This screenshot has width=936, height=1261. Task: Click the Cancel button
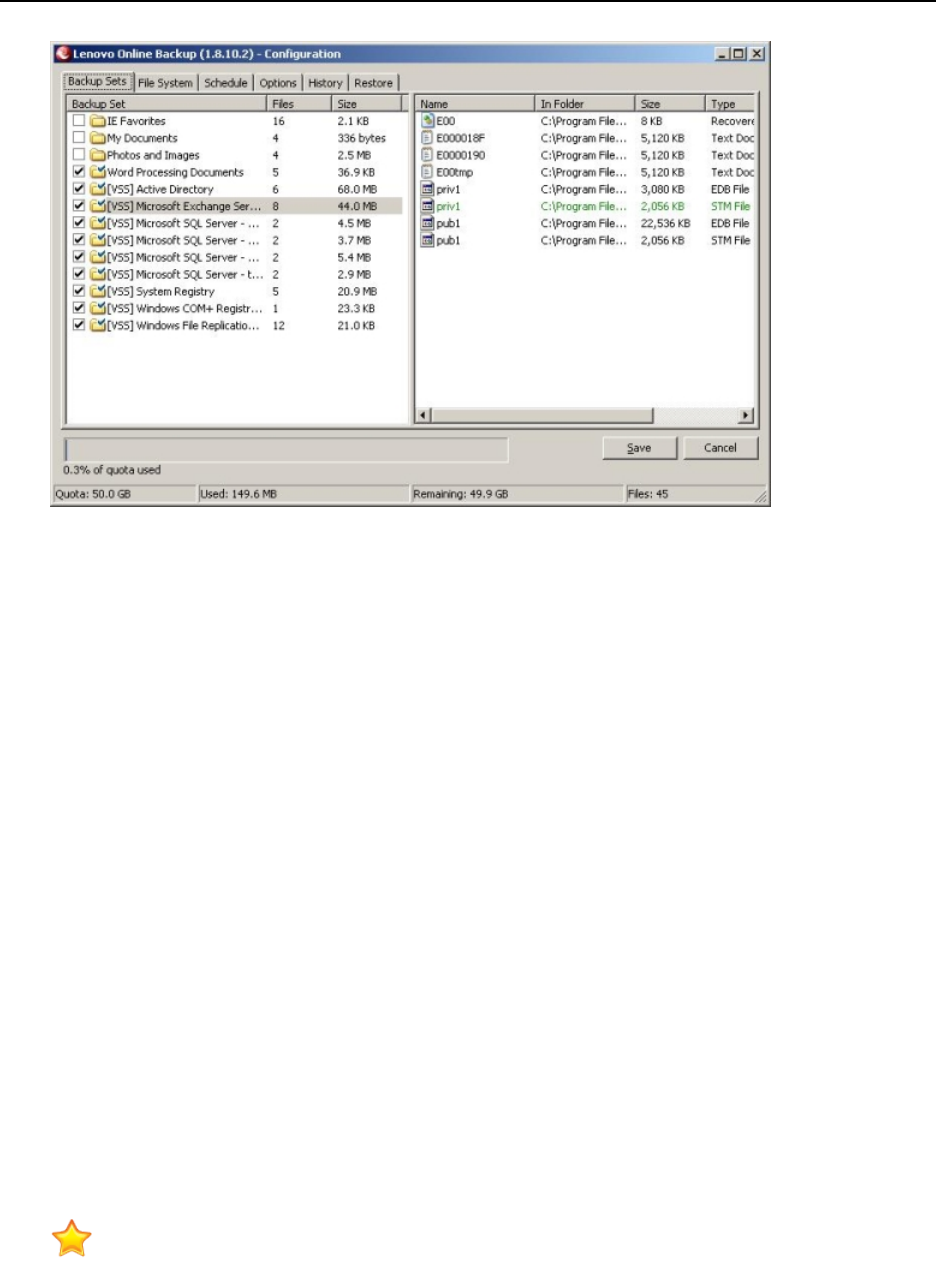[x=720, y=448]
